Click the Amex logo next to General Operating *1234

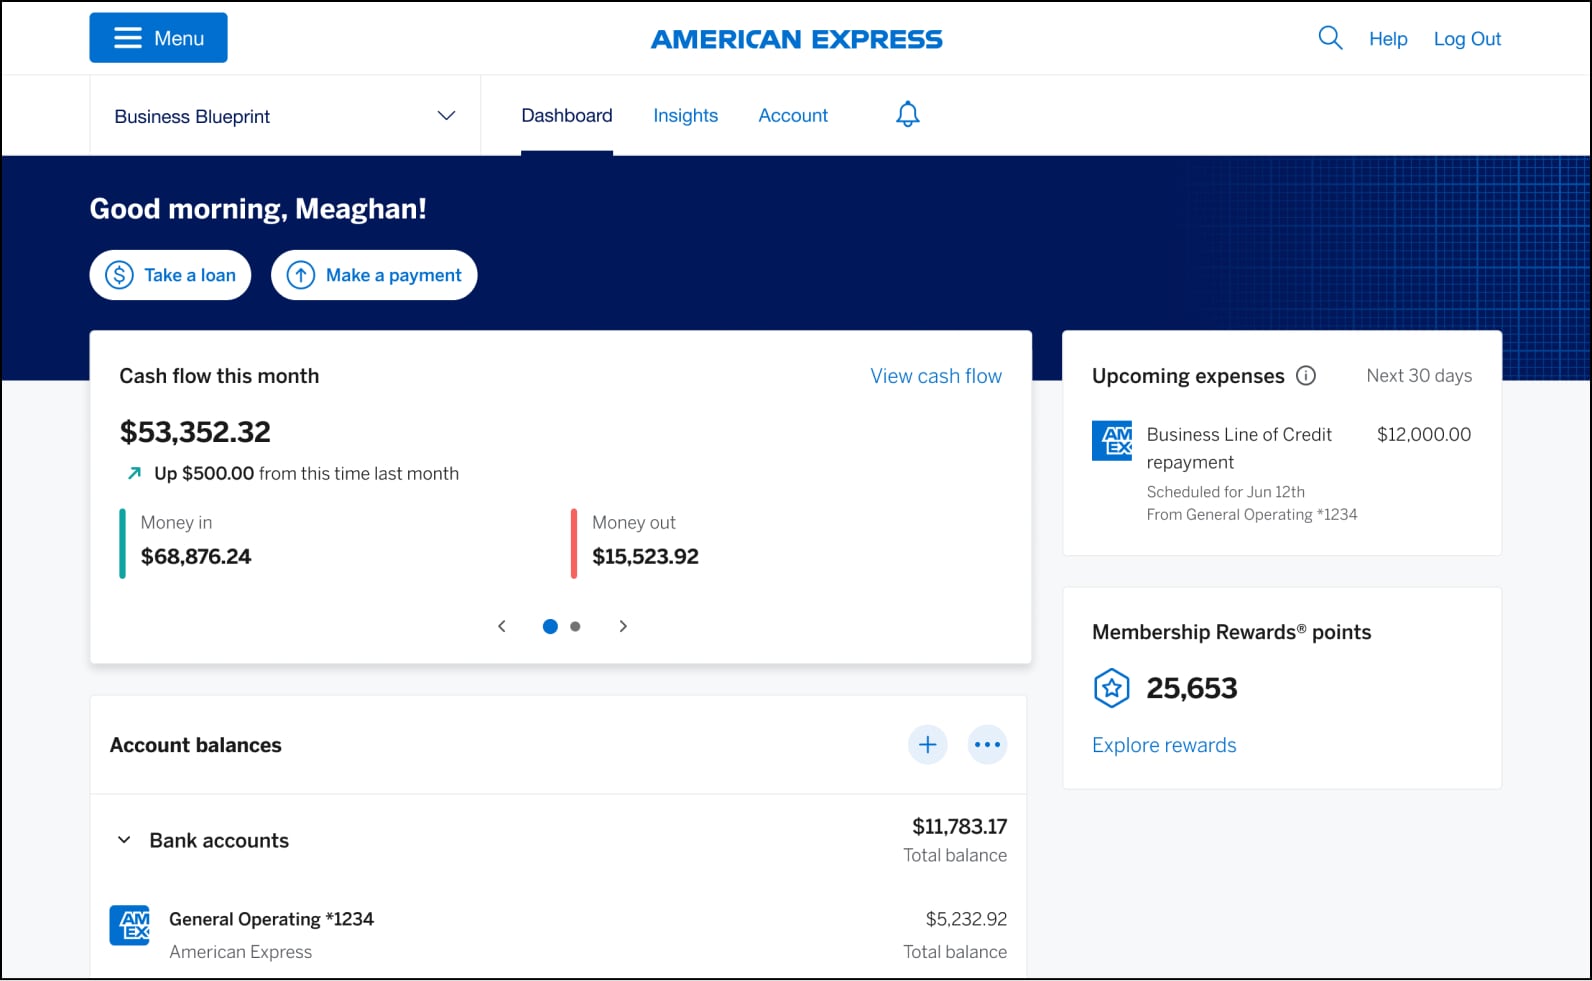tap(129, 925)
